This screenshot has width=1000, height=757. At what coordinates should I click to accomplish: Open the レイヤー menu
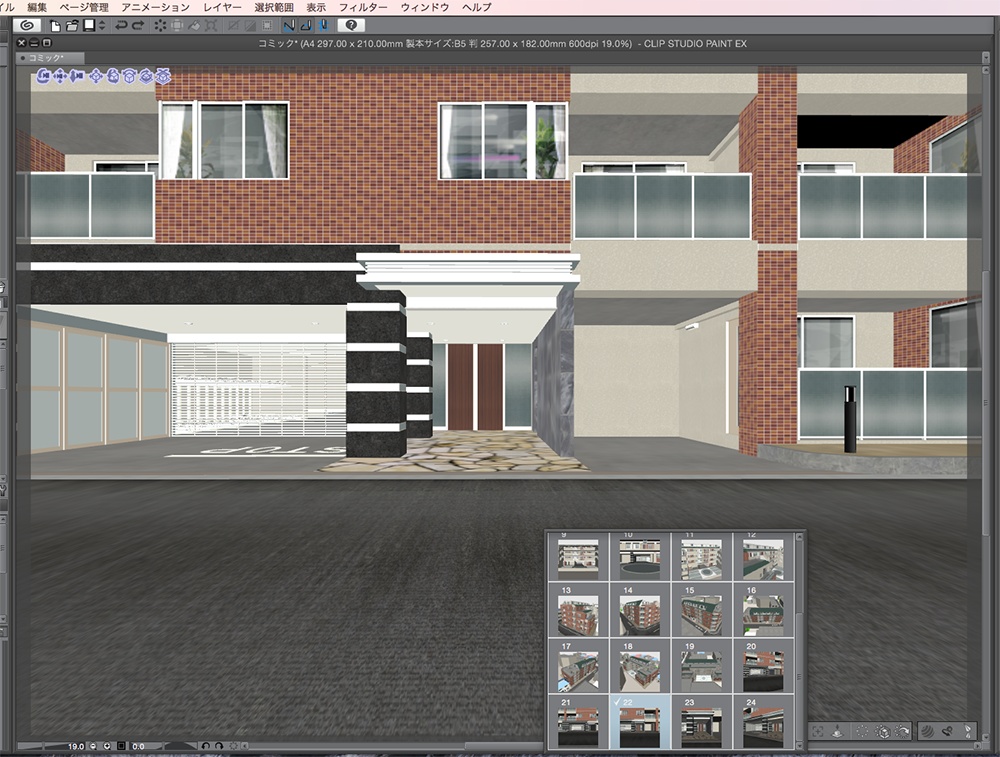point(222,7)
